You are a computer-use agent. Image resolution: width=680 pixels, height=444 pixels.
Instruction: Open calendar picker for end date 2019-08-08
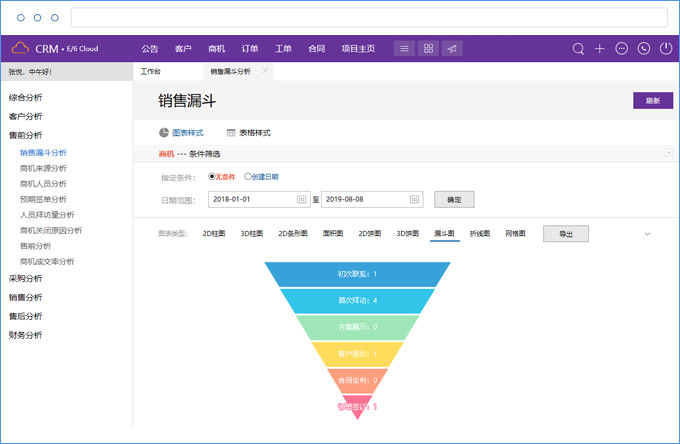point(415,200)
